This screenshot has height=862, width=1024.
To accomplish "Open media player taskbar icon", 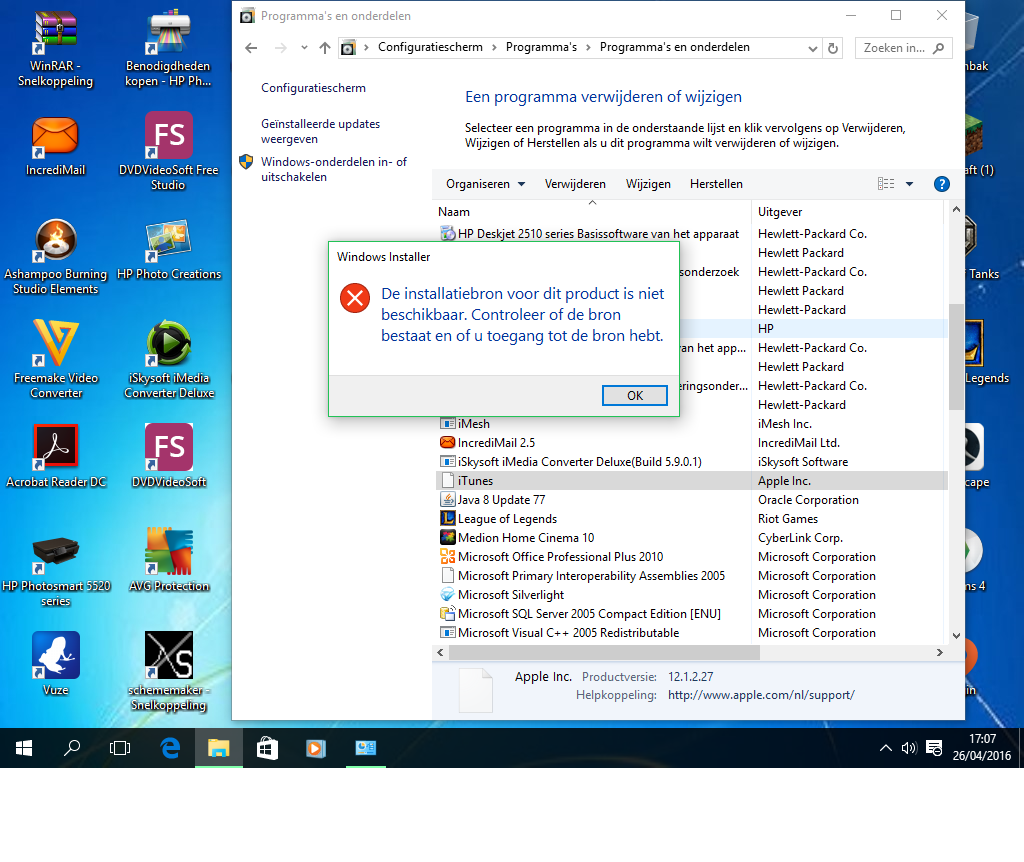I will (316, 748).
